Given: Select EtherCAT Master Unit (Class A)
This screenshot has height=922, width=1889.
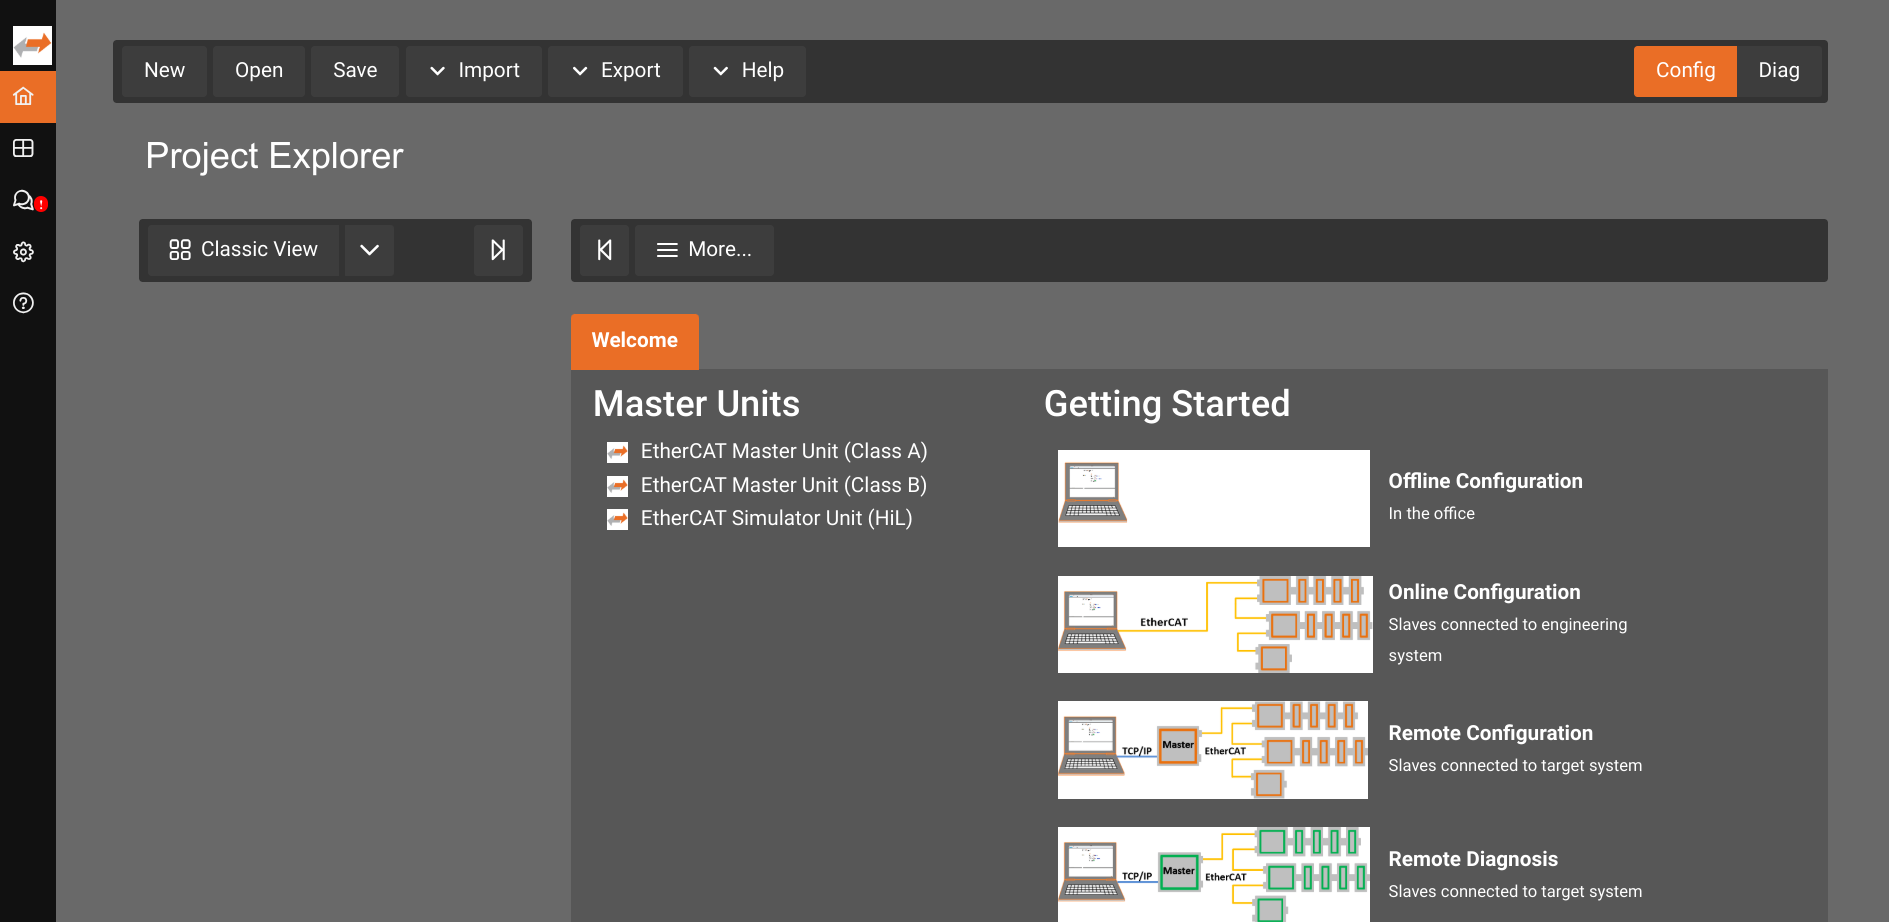Looking at the screenshot, I should click(x=783, y=452).
